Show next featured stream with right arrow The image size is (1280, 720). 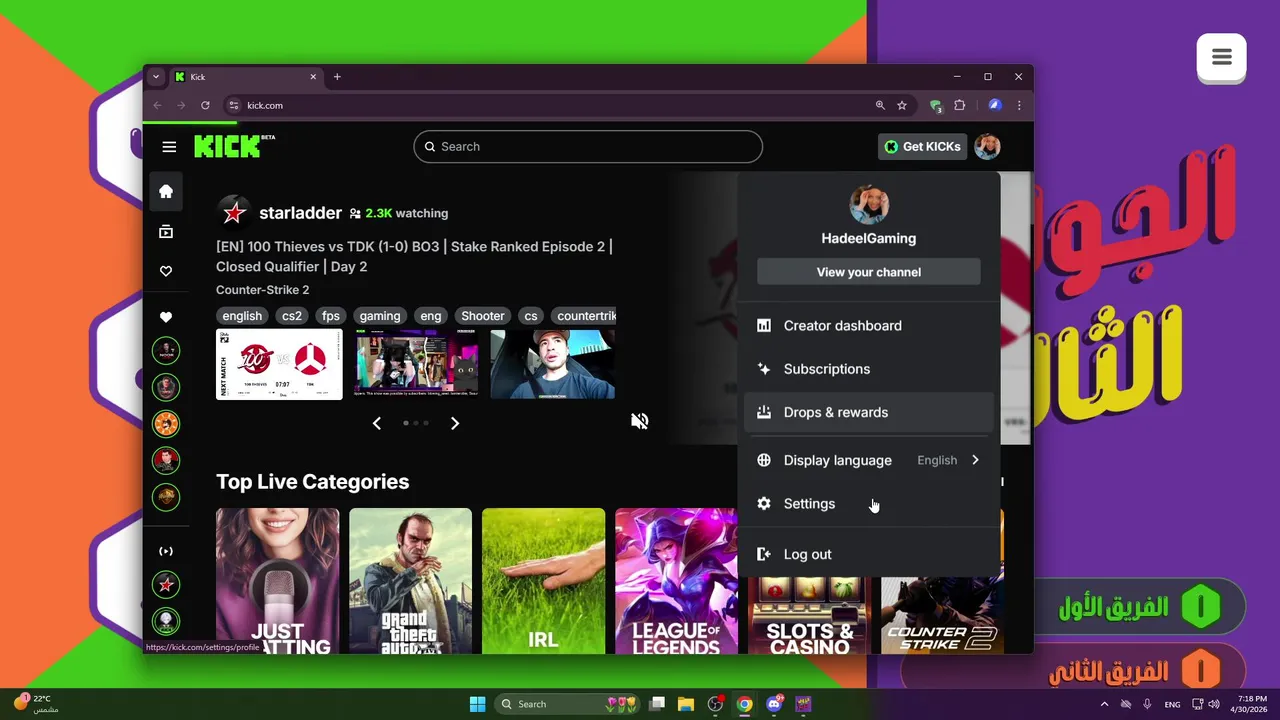(455, 423)
